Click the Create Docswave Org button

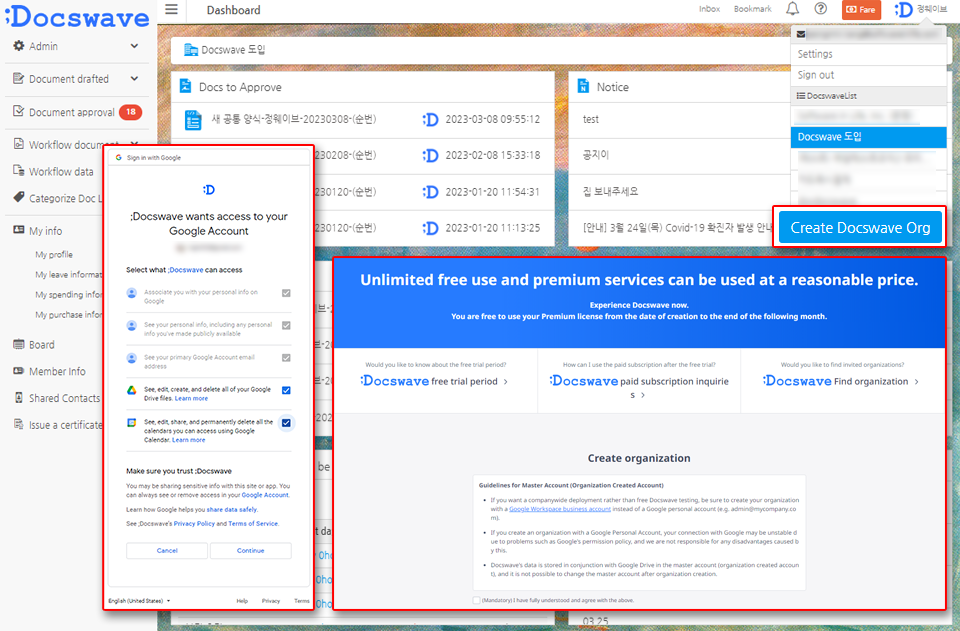click(x=860, y=228)
